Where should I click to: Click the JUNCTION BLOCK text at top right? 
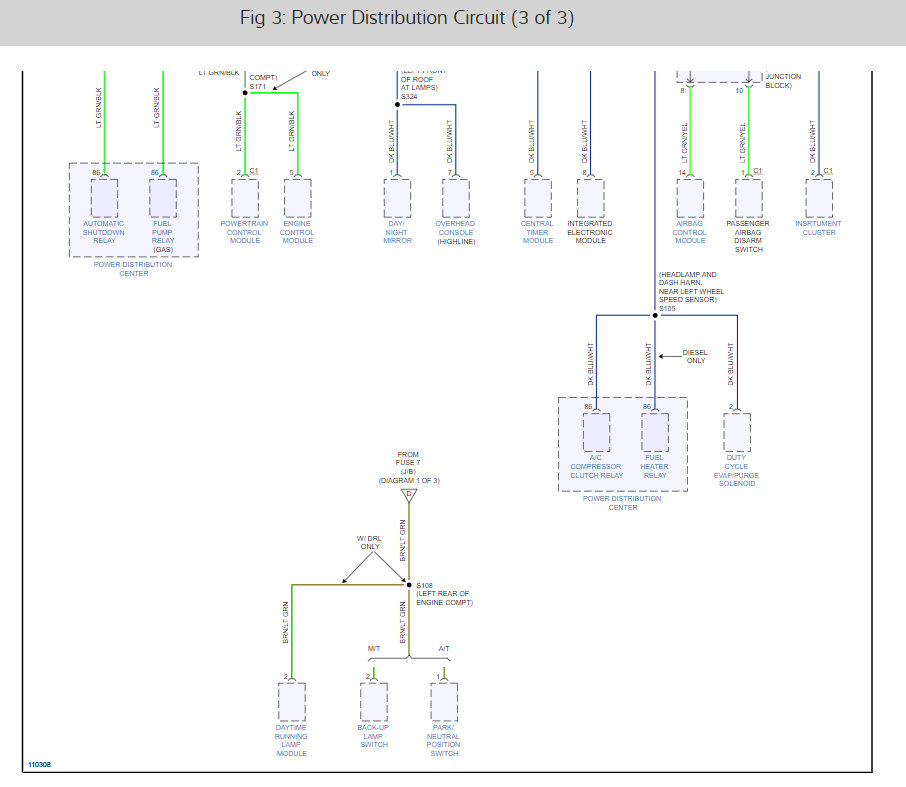coord(784,81)
